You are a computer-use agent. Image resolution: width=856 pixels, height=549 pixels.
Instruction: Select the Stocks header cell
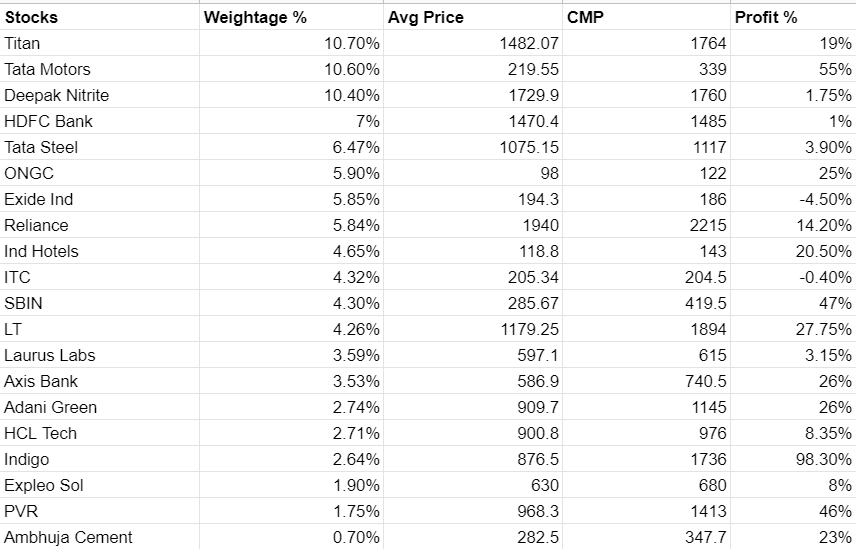click(100, 17)
